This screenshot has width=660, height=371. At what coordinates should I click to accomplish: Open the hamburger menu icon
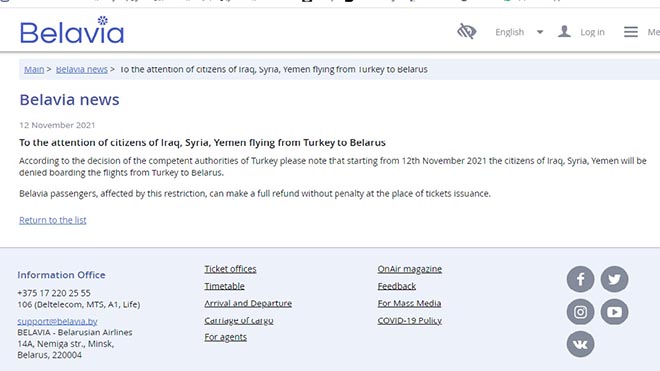coord(631,32)
